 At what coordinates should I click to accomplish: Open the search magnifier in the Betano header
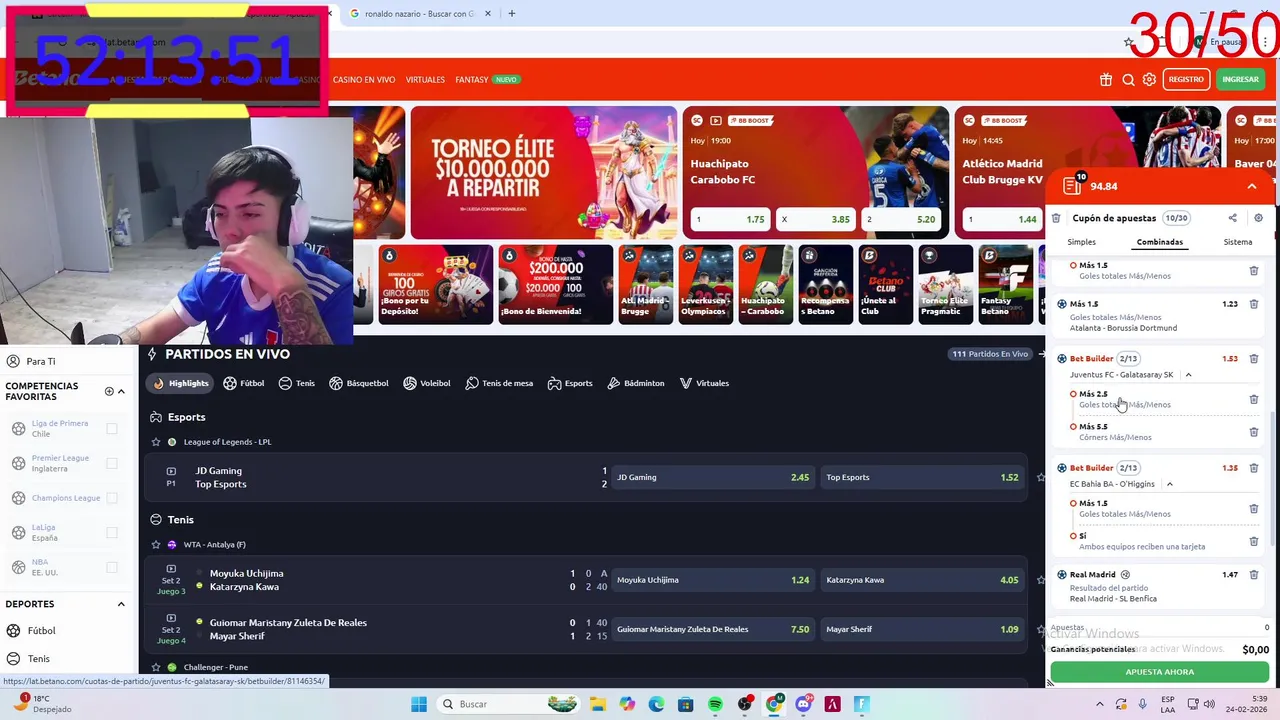(x=1128, y=80)
